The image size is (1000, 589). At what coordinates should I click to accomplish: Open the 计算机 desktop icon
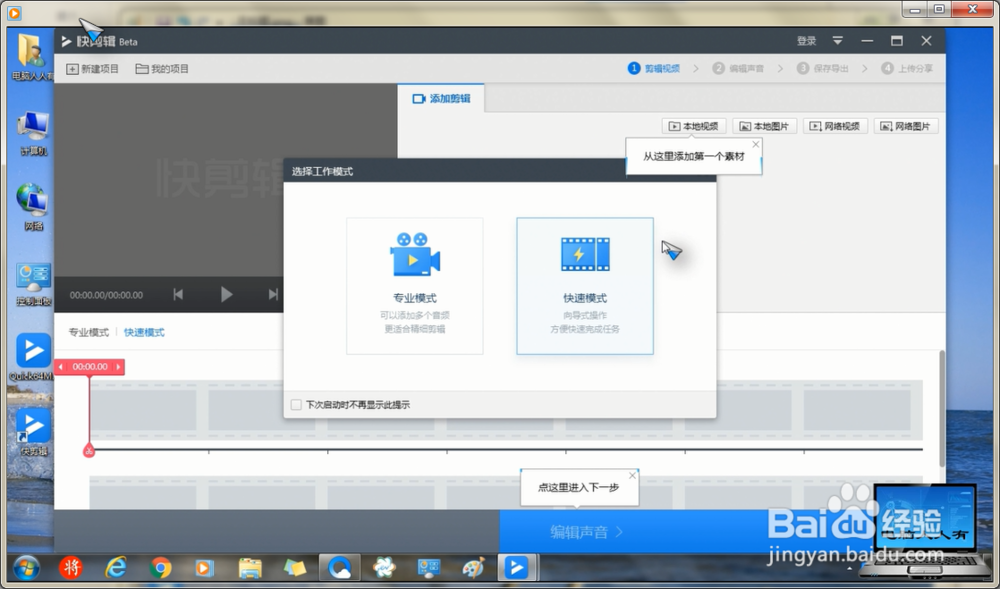pyautogui.click(x=33, y=133)
